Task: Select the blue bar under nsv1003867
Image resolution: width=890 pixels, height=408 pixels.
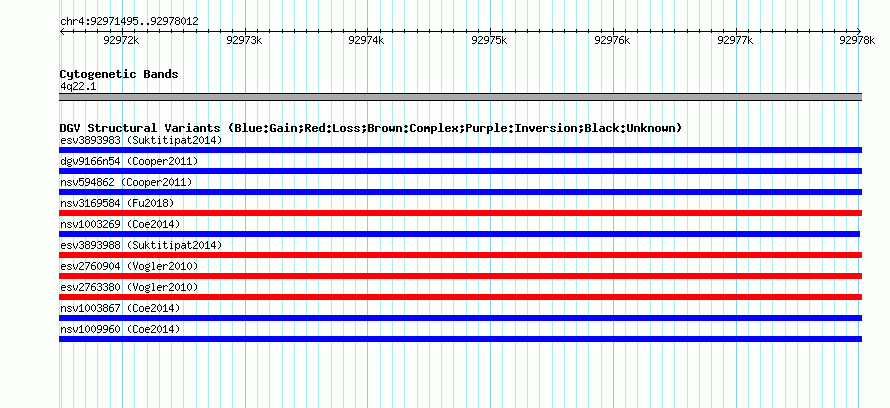Action: 460,318
